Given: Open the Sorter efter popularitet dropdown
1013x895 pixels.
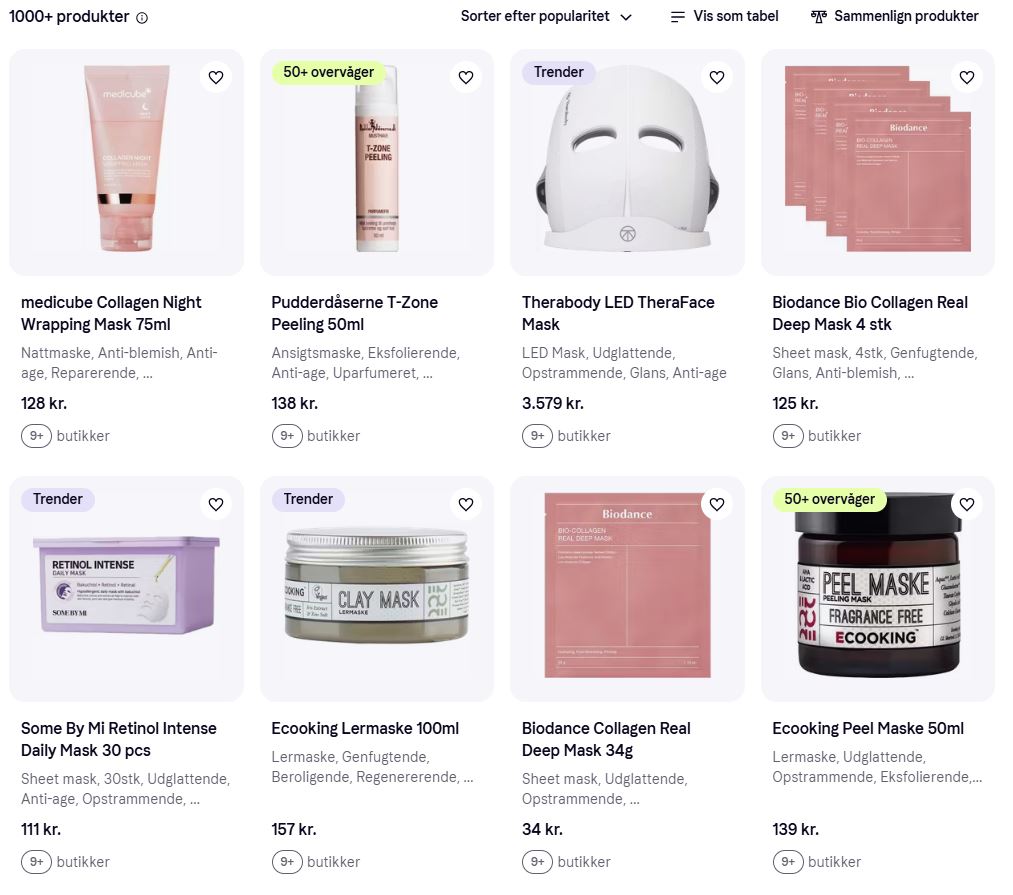Looking at the screenshot, I should [546, 16].
